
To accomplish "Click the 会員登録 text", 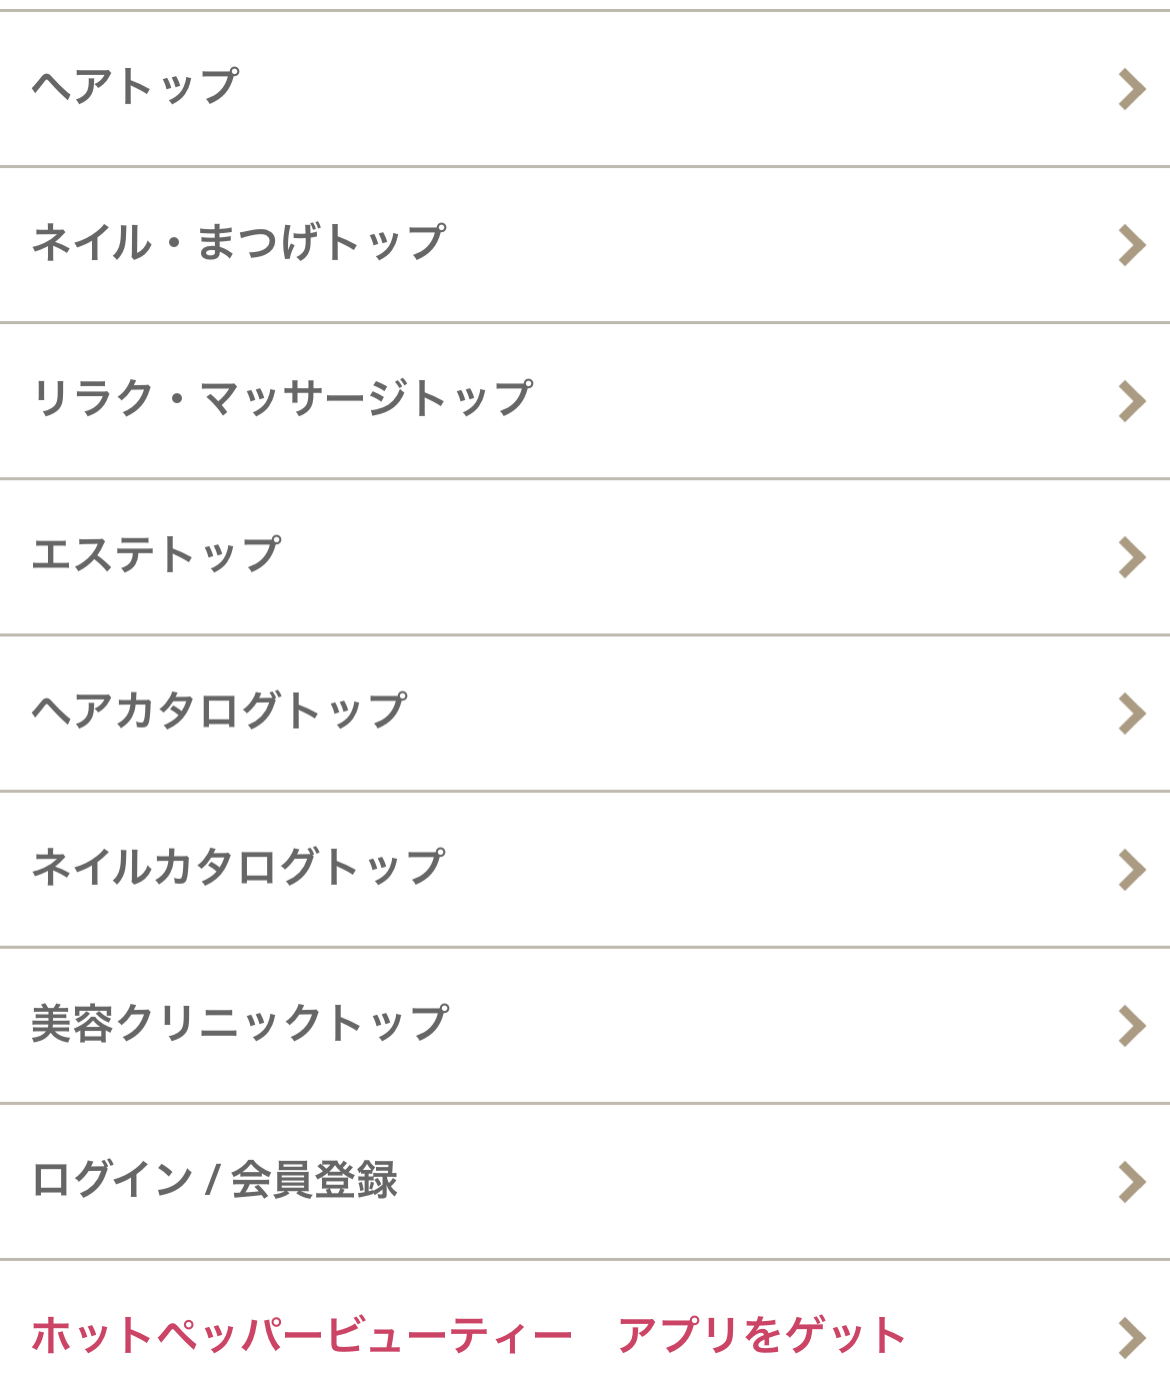I will pos(315,1179).
